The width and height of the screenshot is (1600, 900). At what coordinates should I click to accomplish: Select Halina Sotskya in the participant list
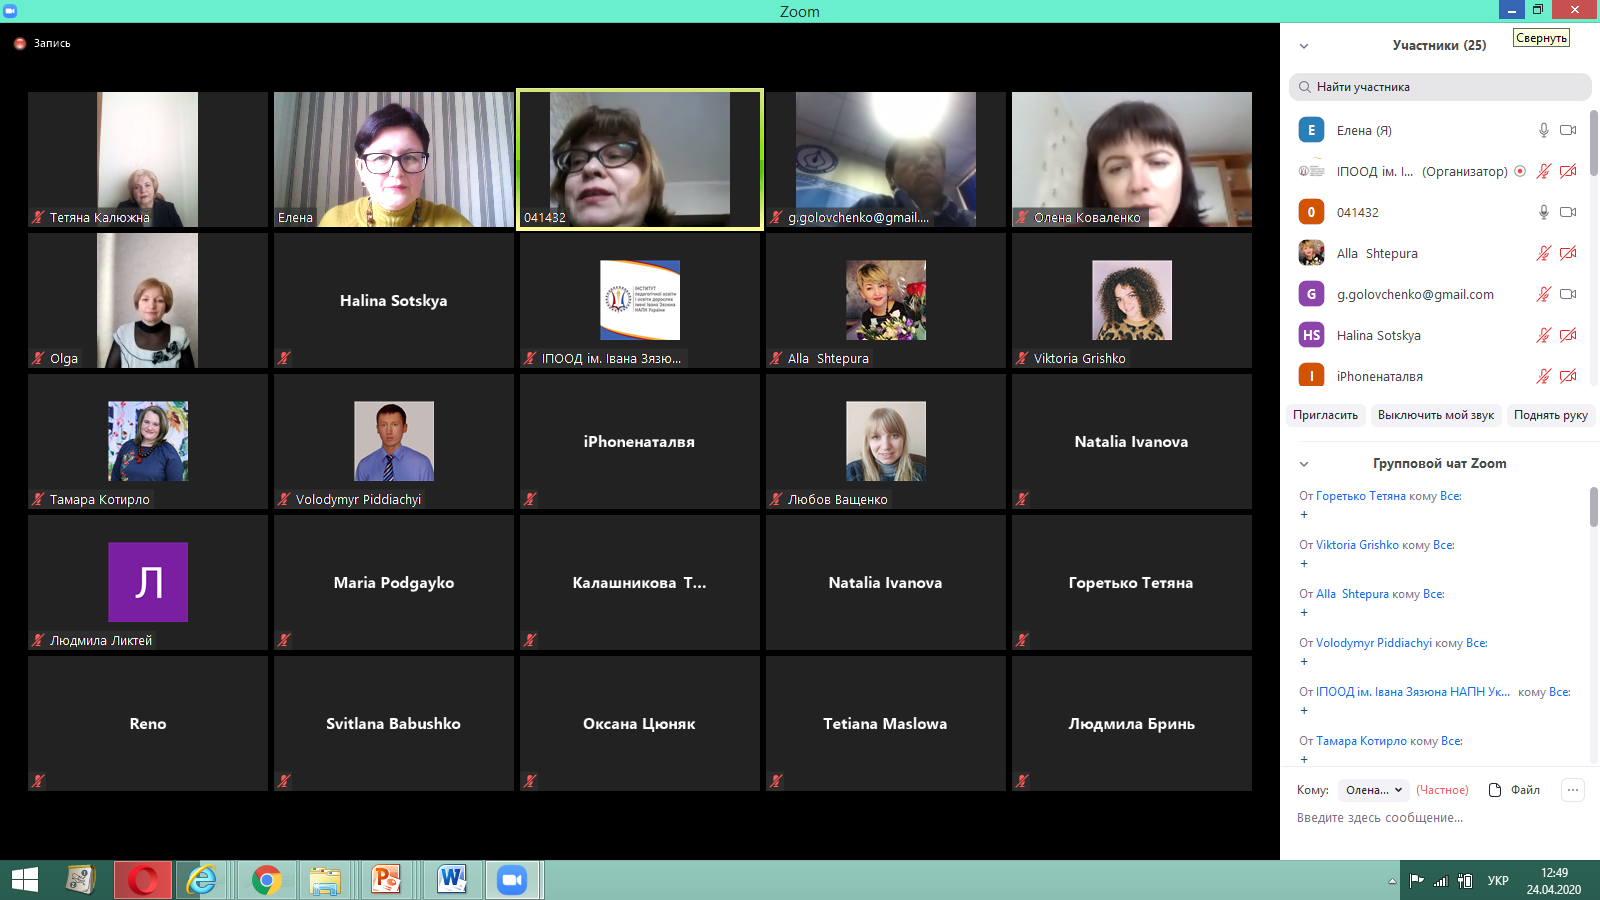(1378, 336)
